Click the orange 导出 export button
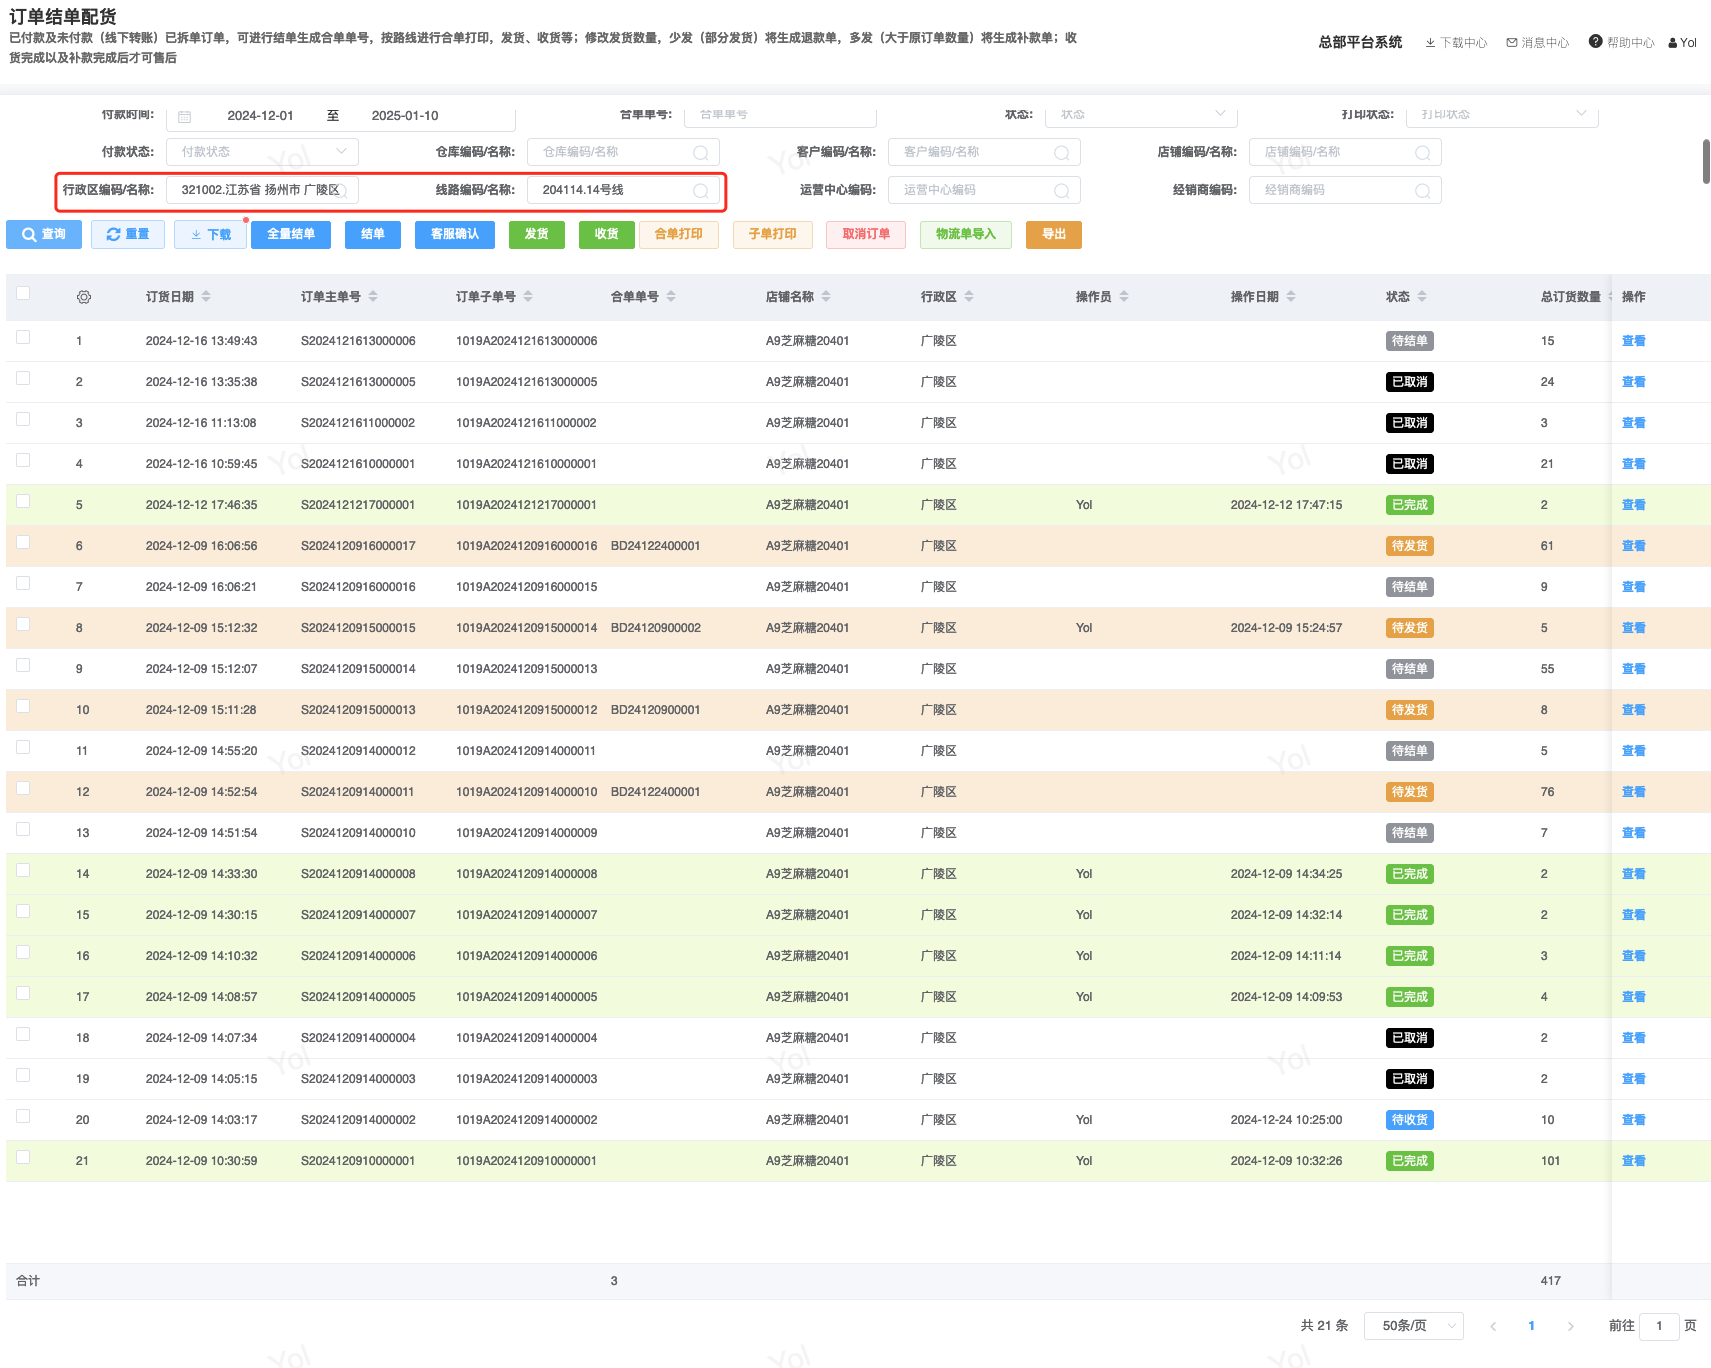The width and height of the screenshot is (1711, 1368). [1053, 235]
